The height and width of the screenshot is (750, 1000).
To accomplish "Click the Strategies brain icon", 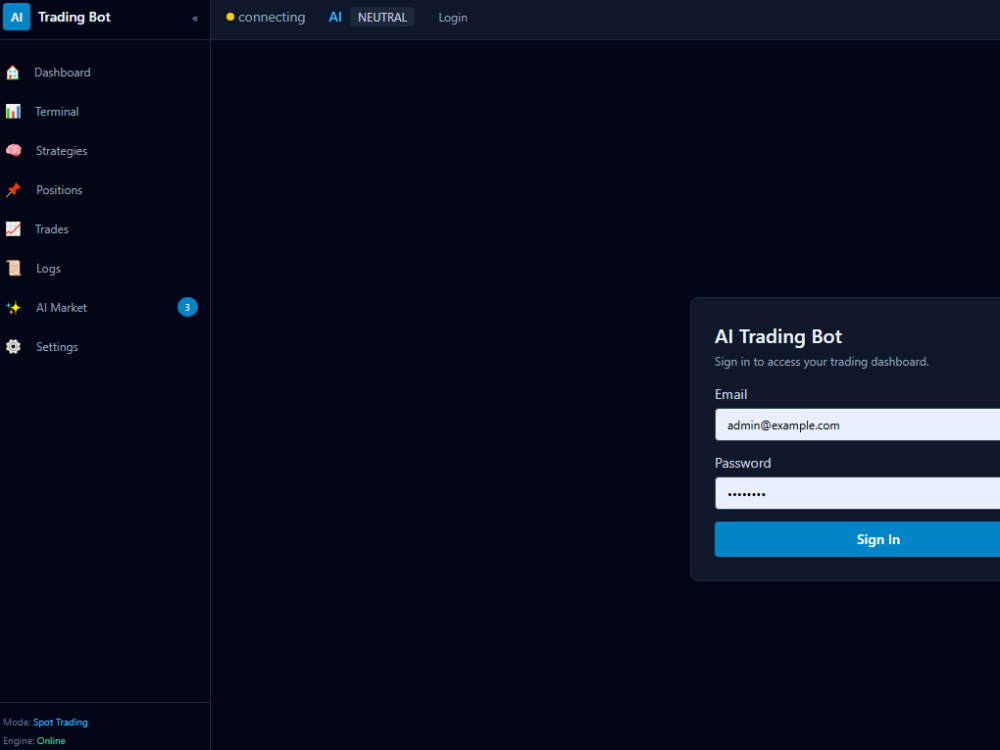I will coord(13,151).
